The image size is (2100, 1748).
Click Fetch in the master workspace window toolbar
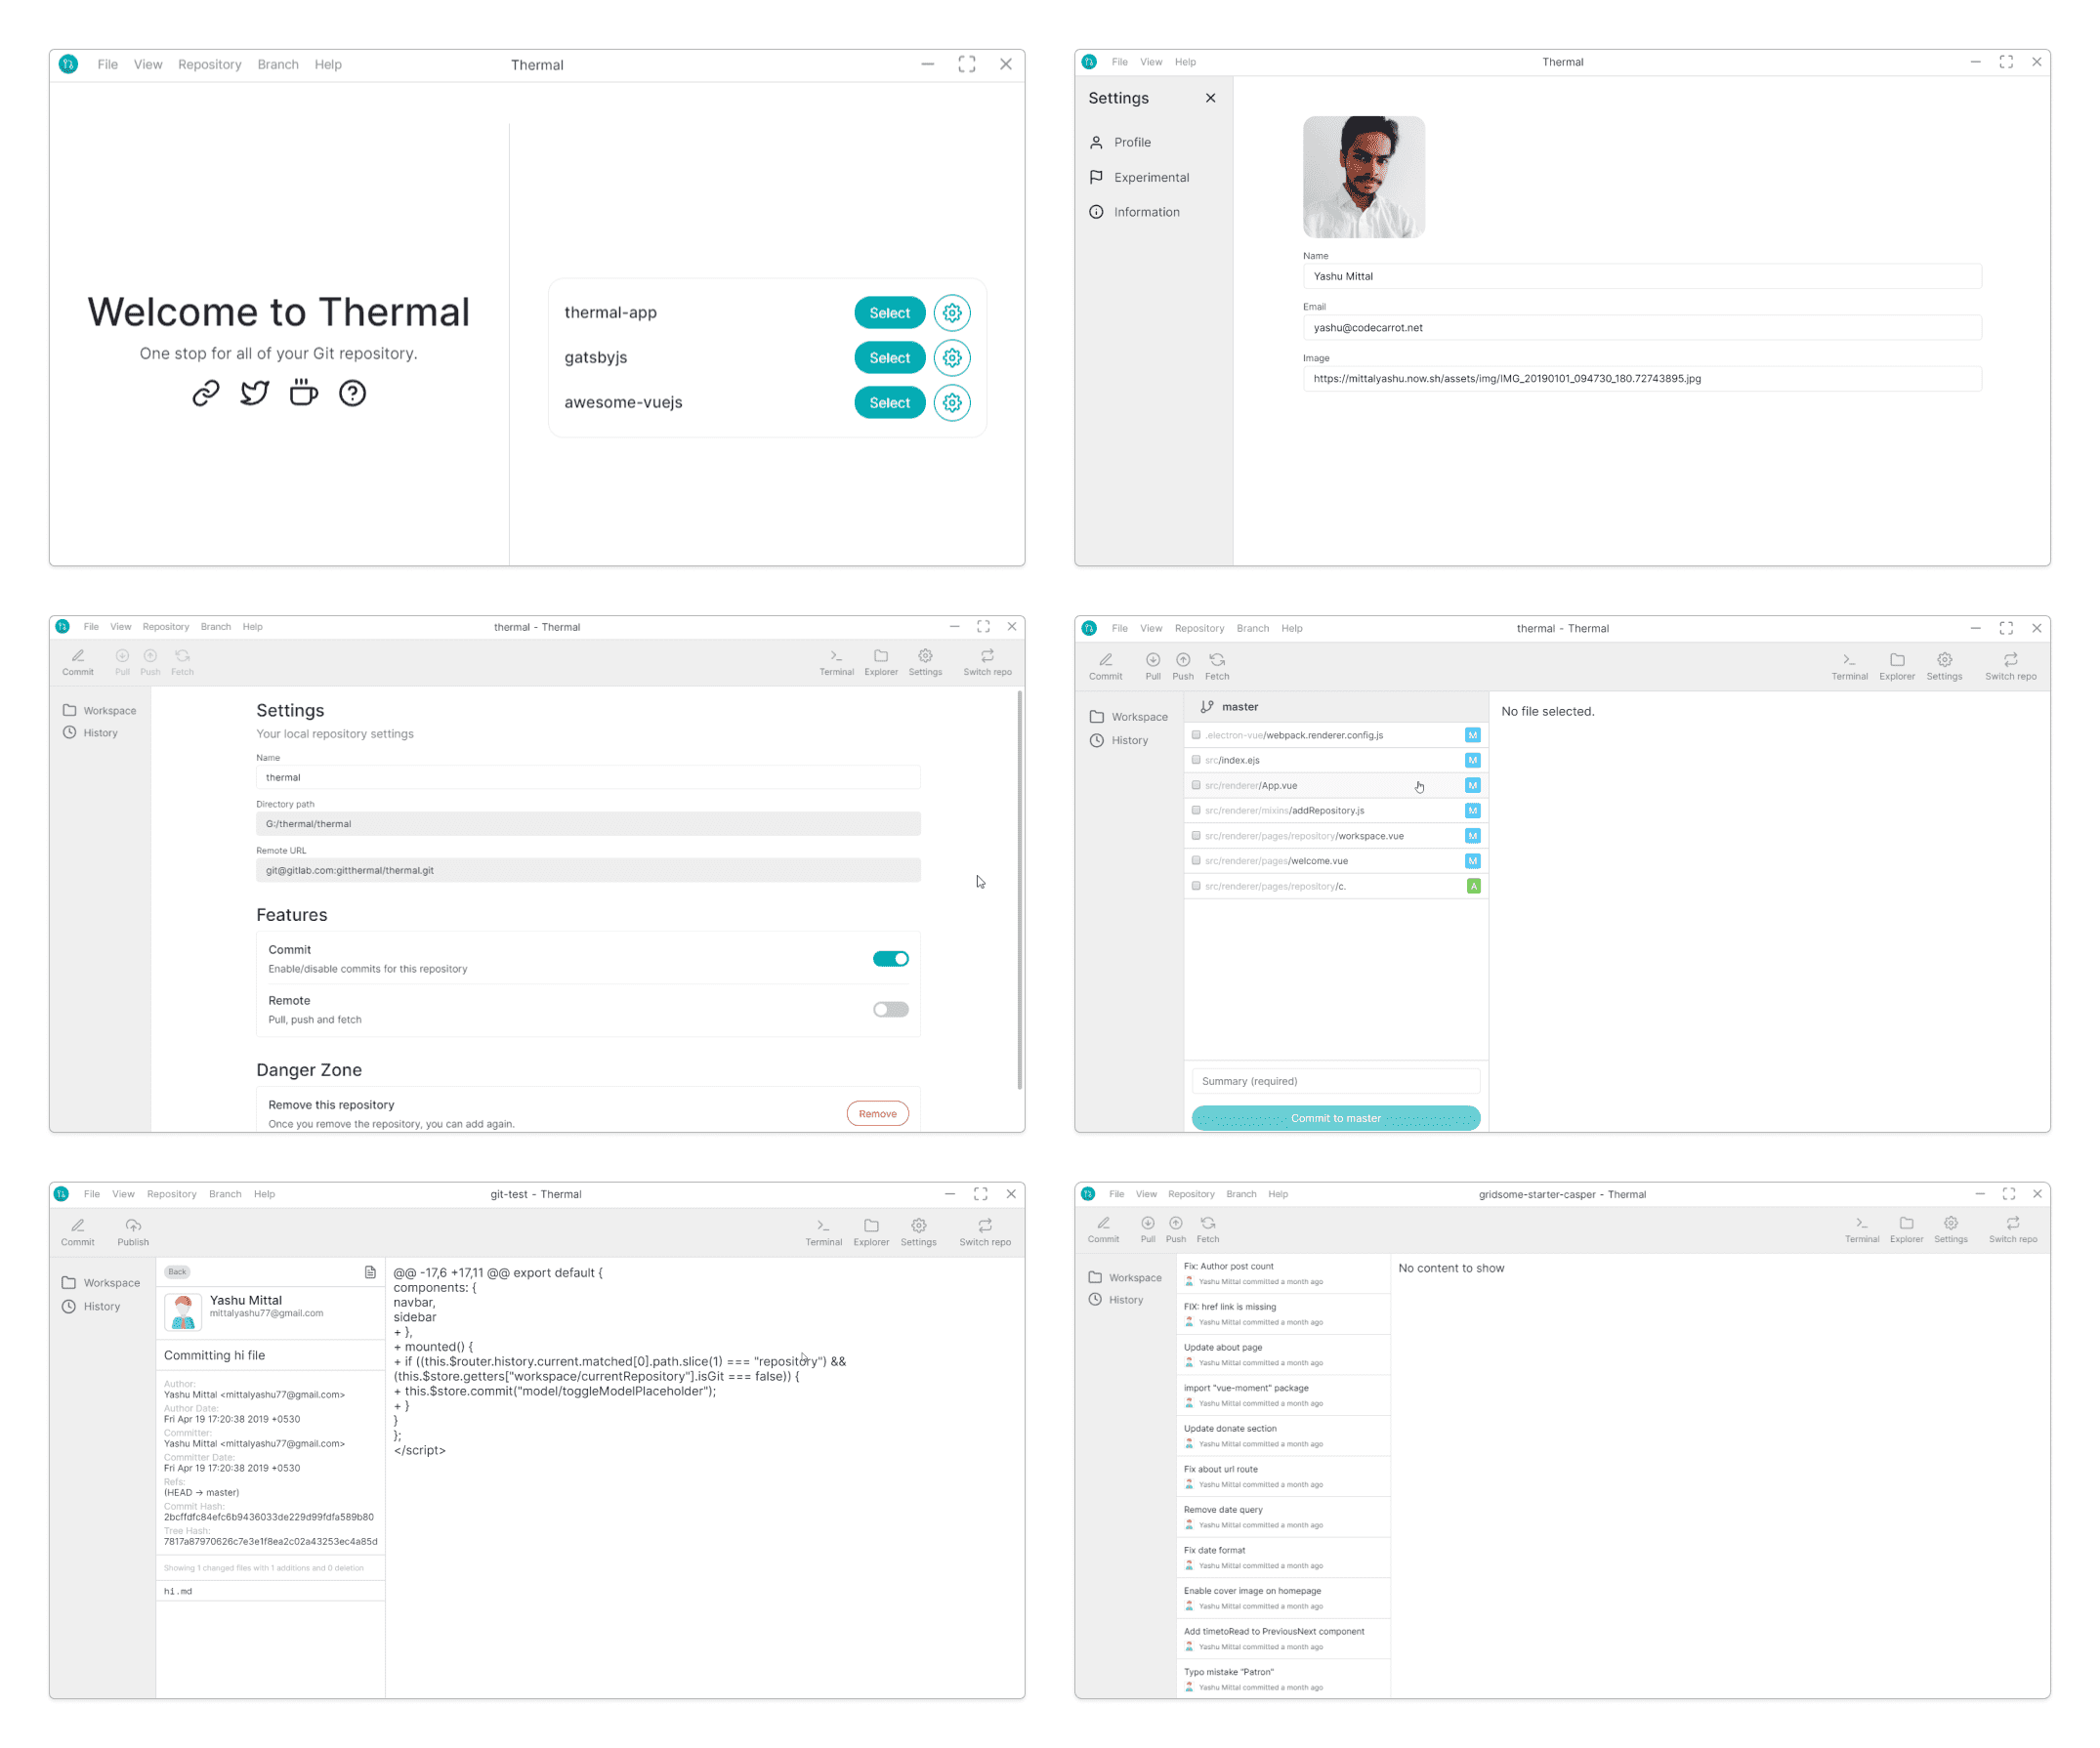click(x=1217, y=666)
